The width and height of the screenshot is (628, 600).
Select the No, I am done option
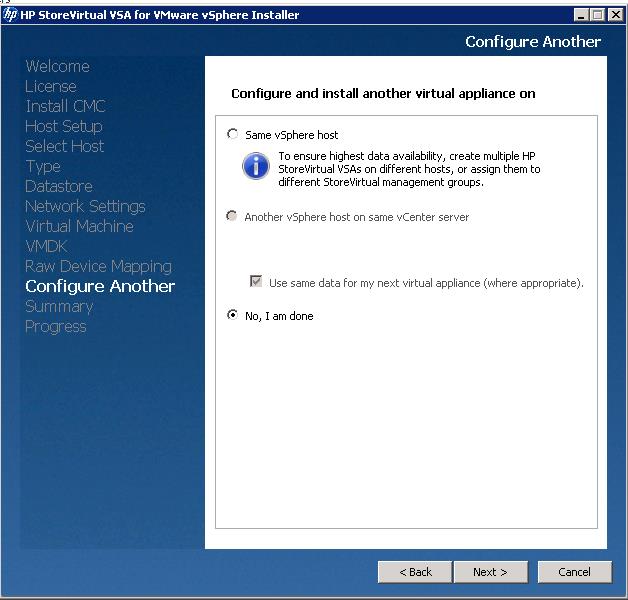[232, 315]
